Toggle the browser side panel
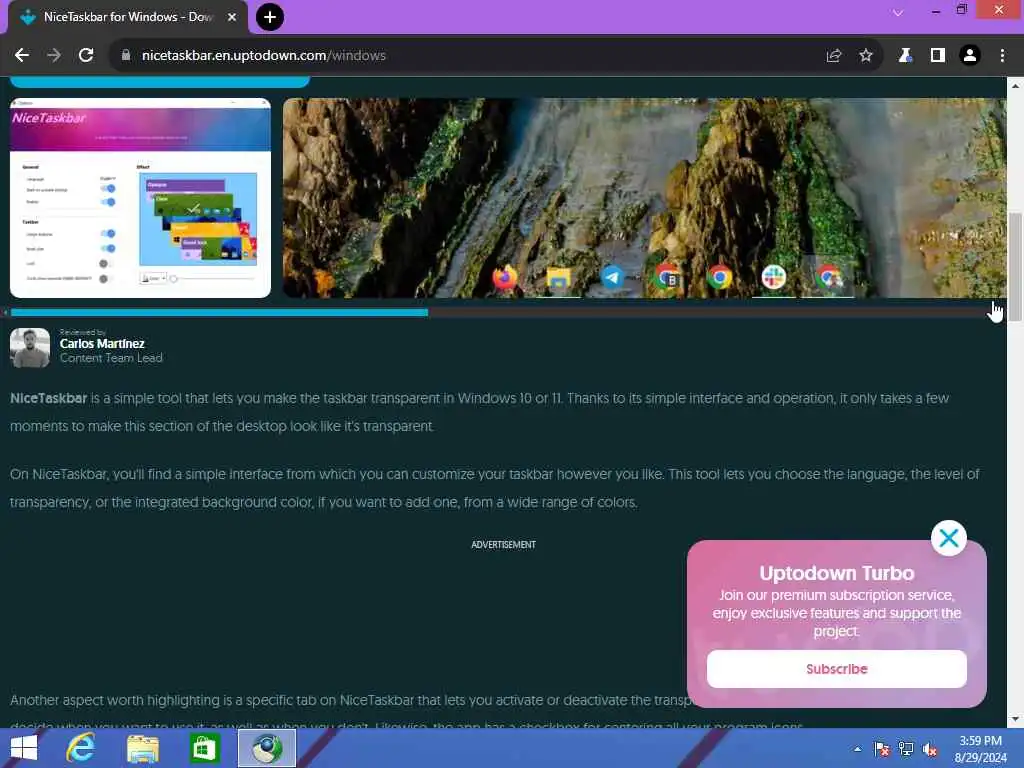Image resolution: width=1024 pixels, height=768 pixels. (938, 56)
